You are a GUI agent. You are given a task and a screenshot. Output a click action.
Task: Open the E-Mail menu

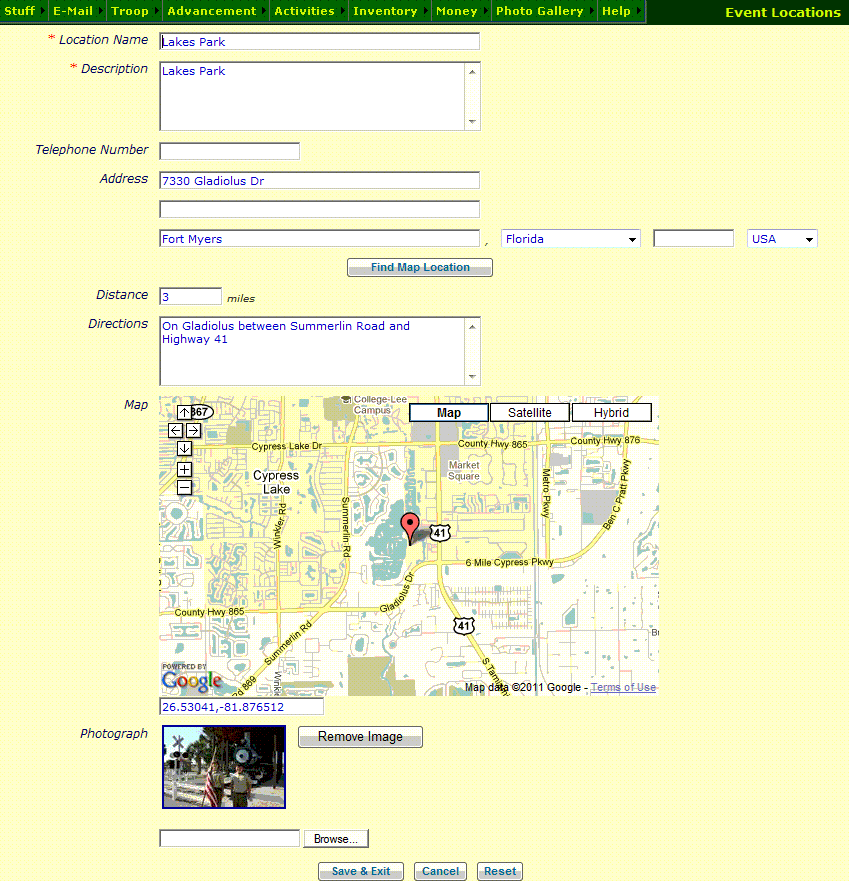(x=77, y=11)
